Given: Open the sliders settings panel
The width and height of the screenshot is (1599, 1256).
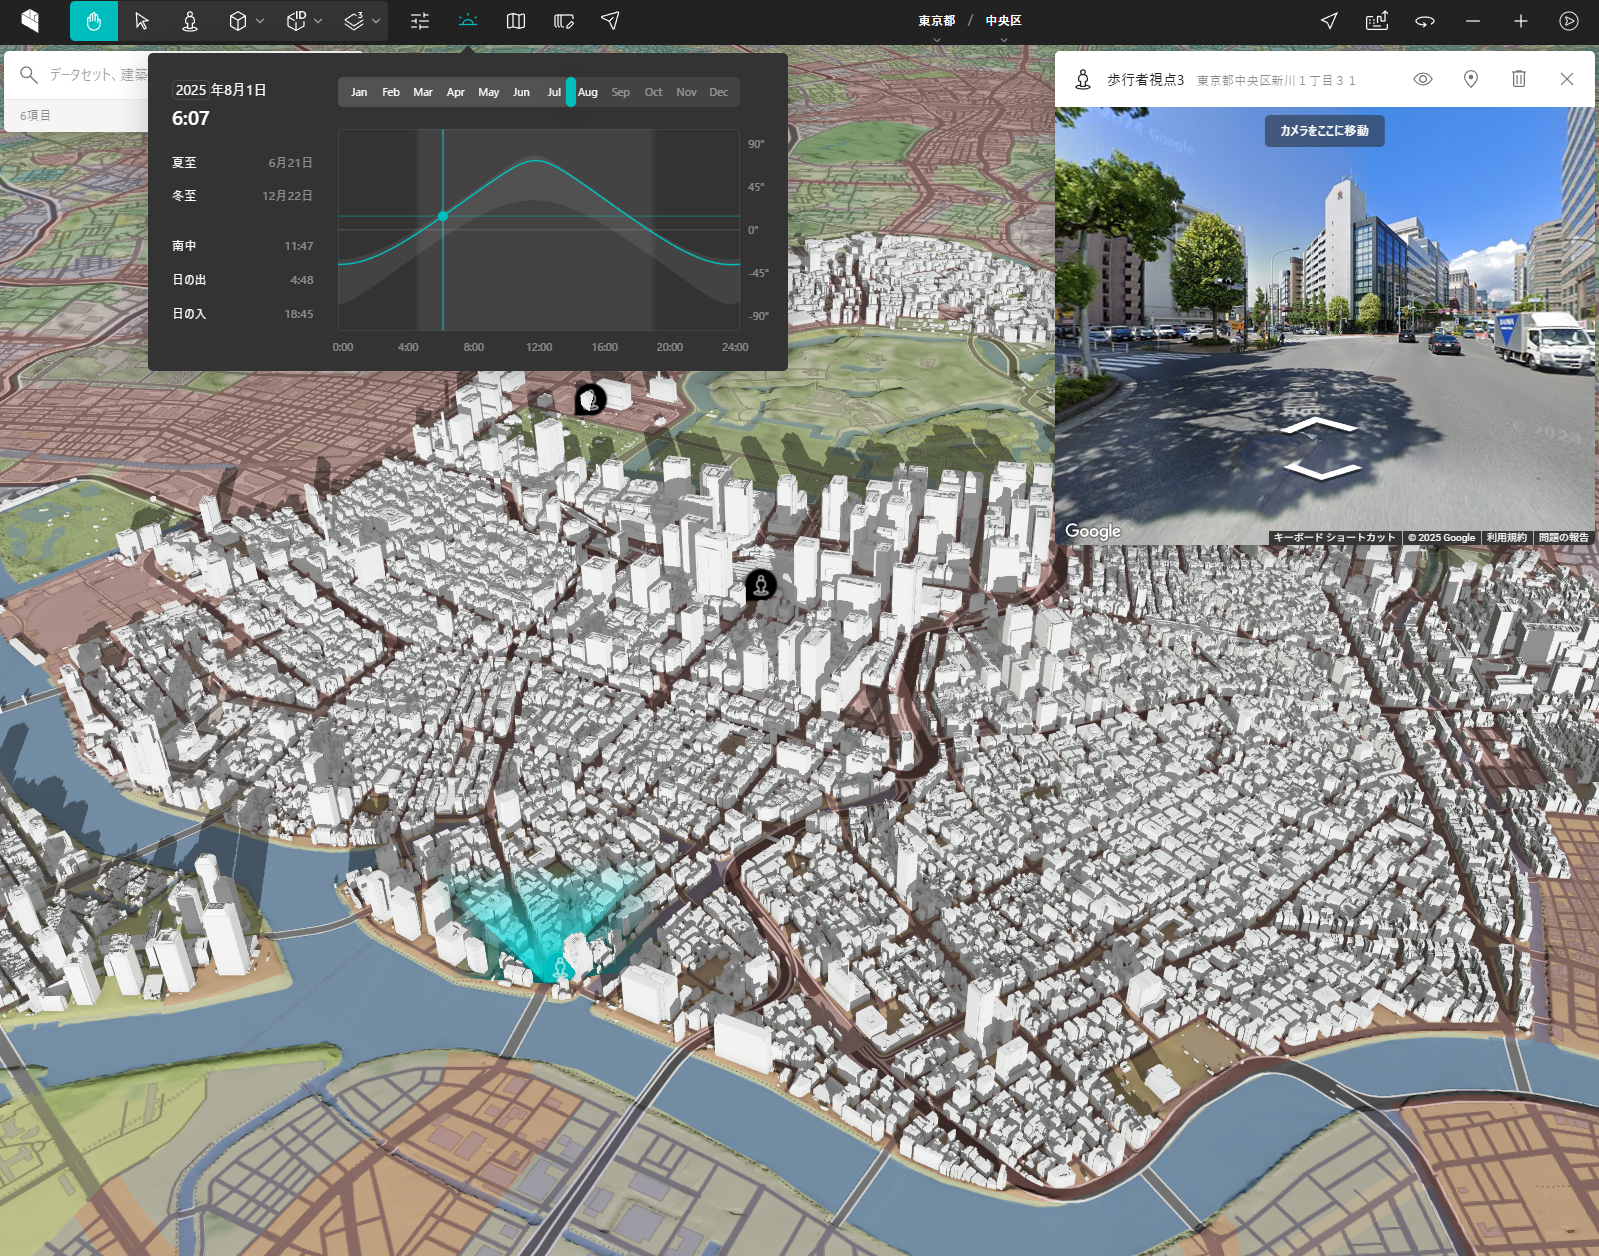Looking at the screenshot, I should pyautogui.click(x=420, y=21).
